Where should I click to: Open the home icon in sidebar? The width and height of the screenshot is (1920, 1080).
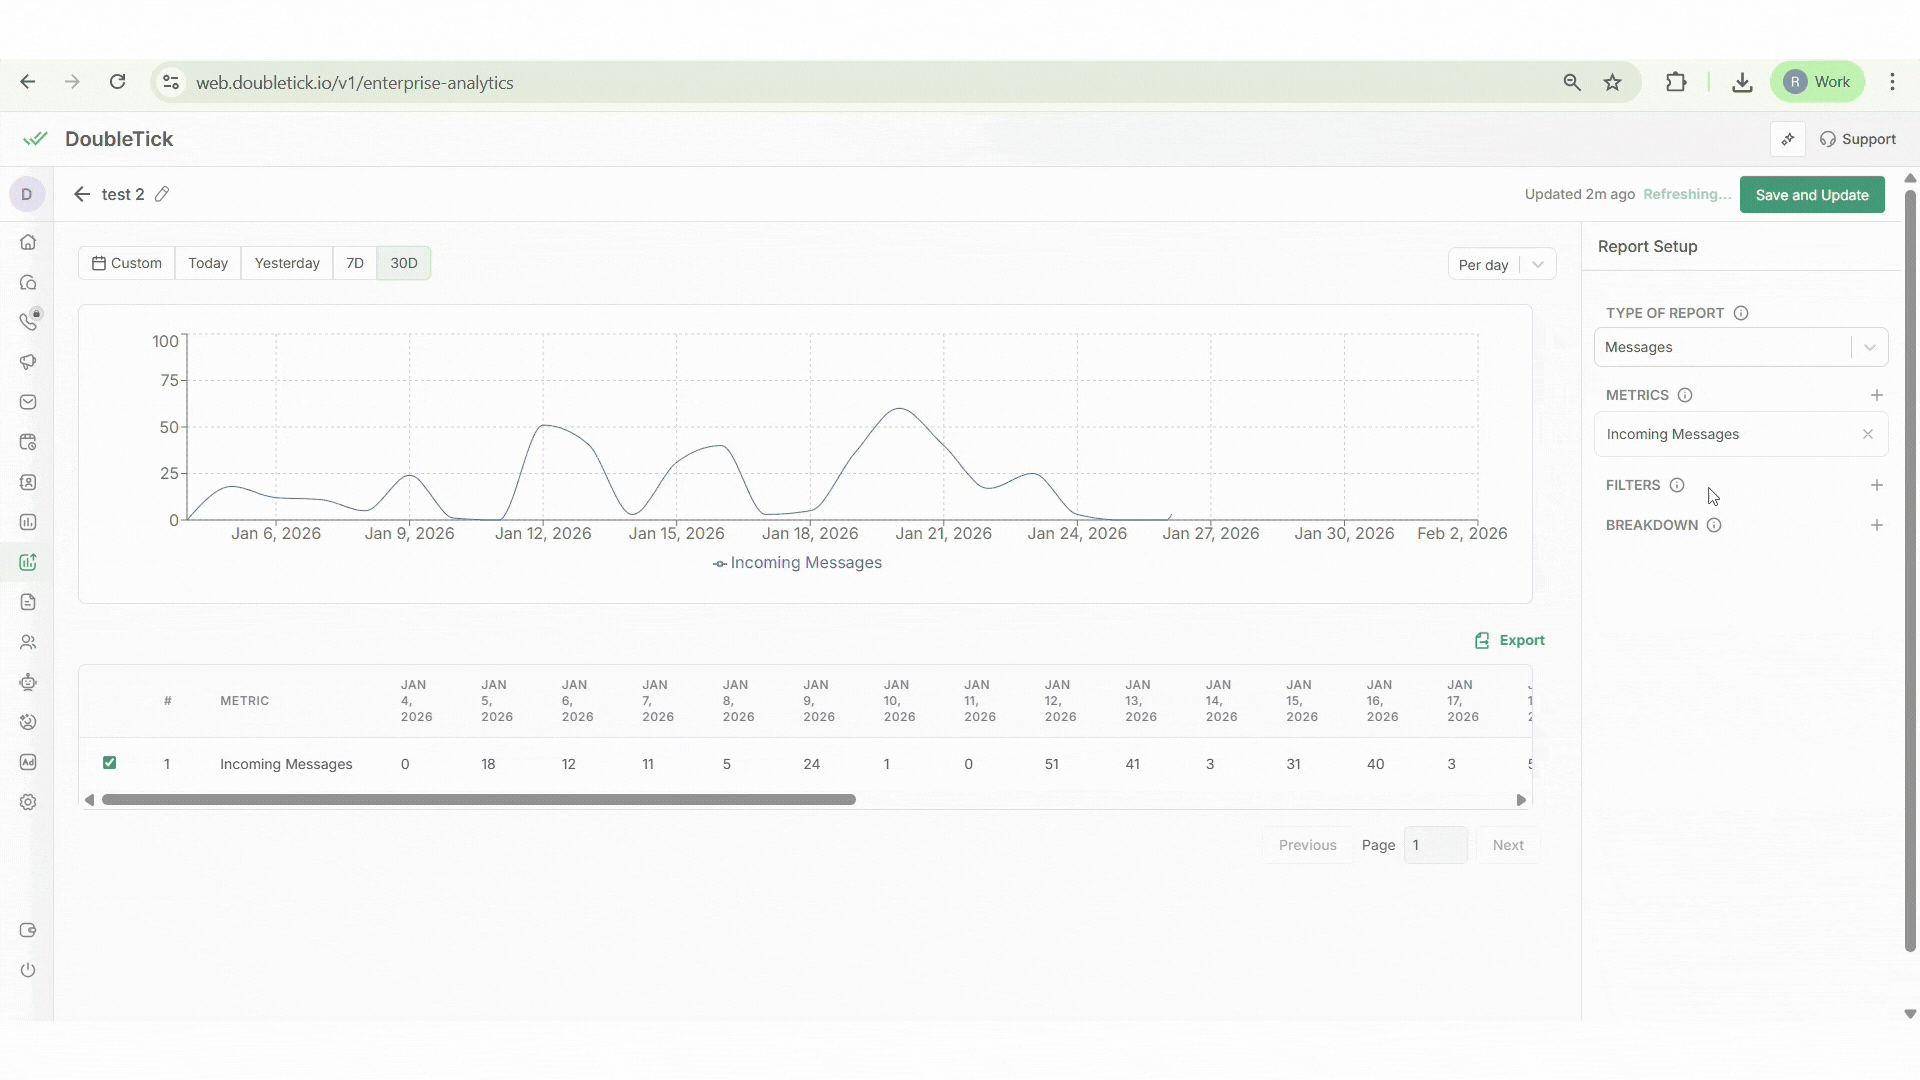pos(28,242)
